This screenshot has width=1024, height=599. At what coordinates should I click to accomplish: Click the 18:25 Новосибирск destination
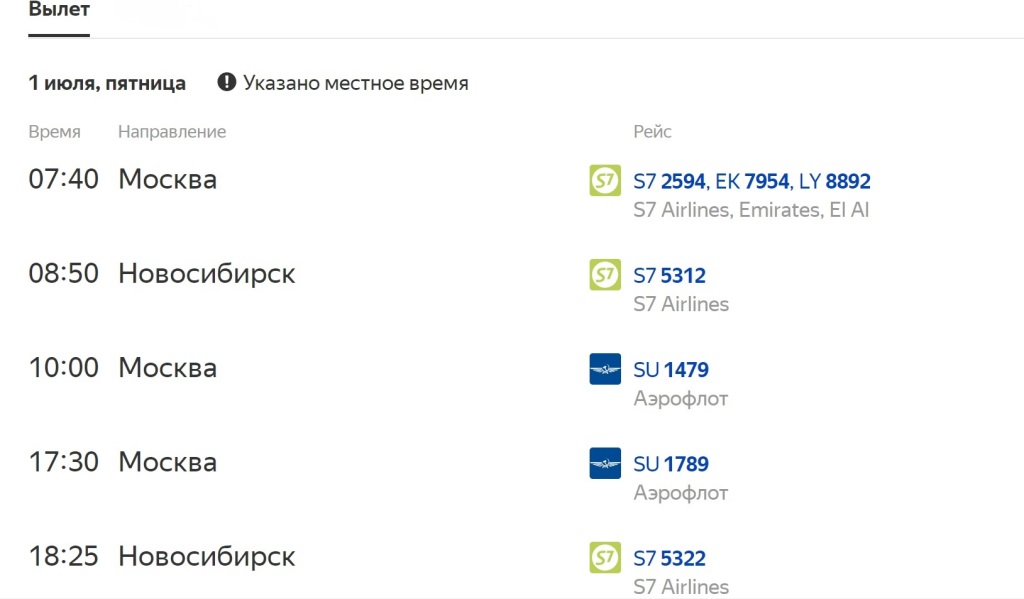point(206,556)
